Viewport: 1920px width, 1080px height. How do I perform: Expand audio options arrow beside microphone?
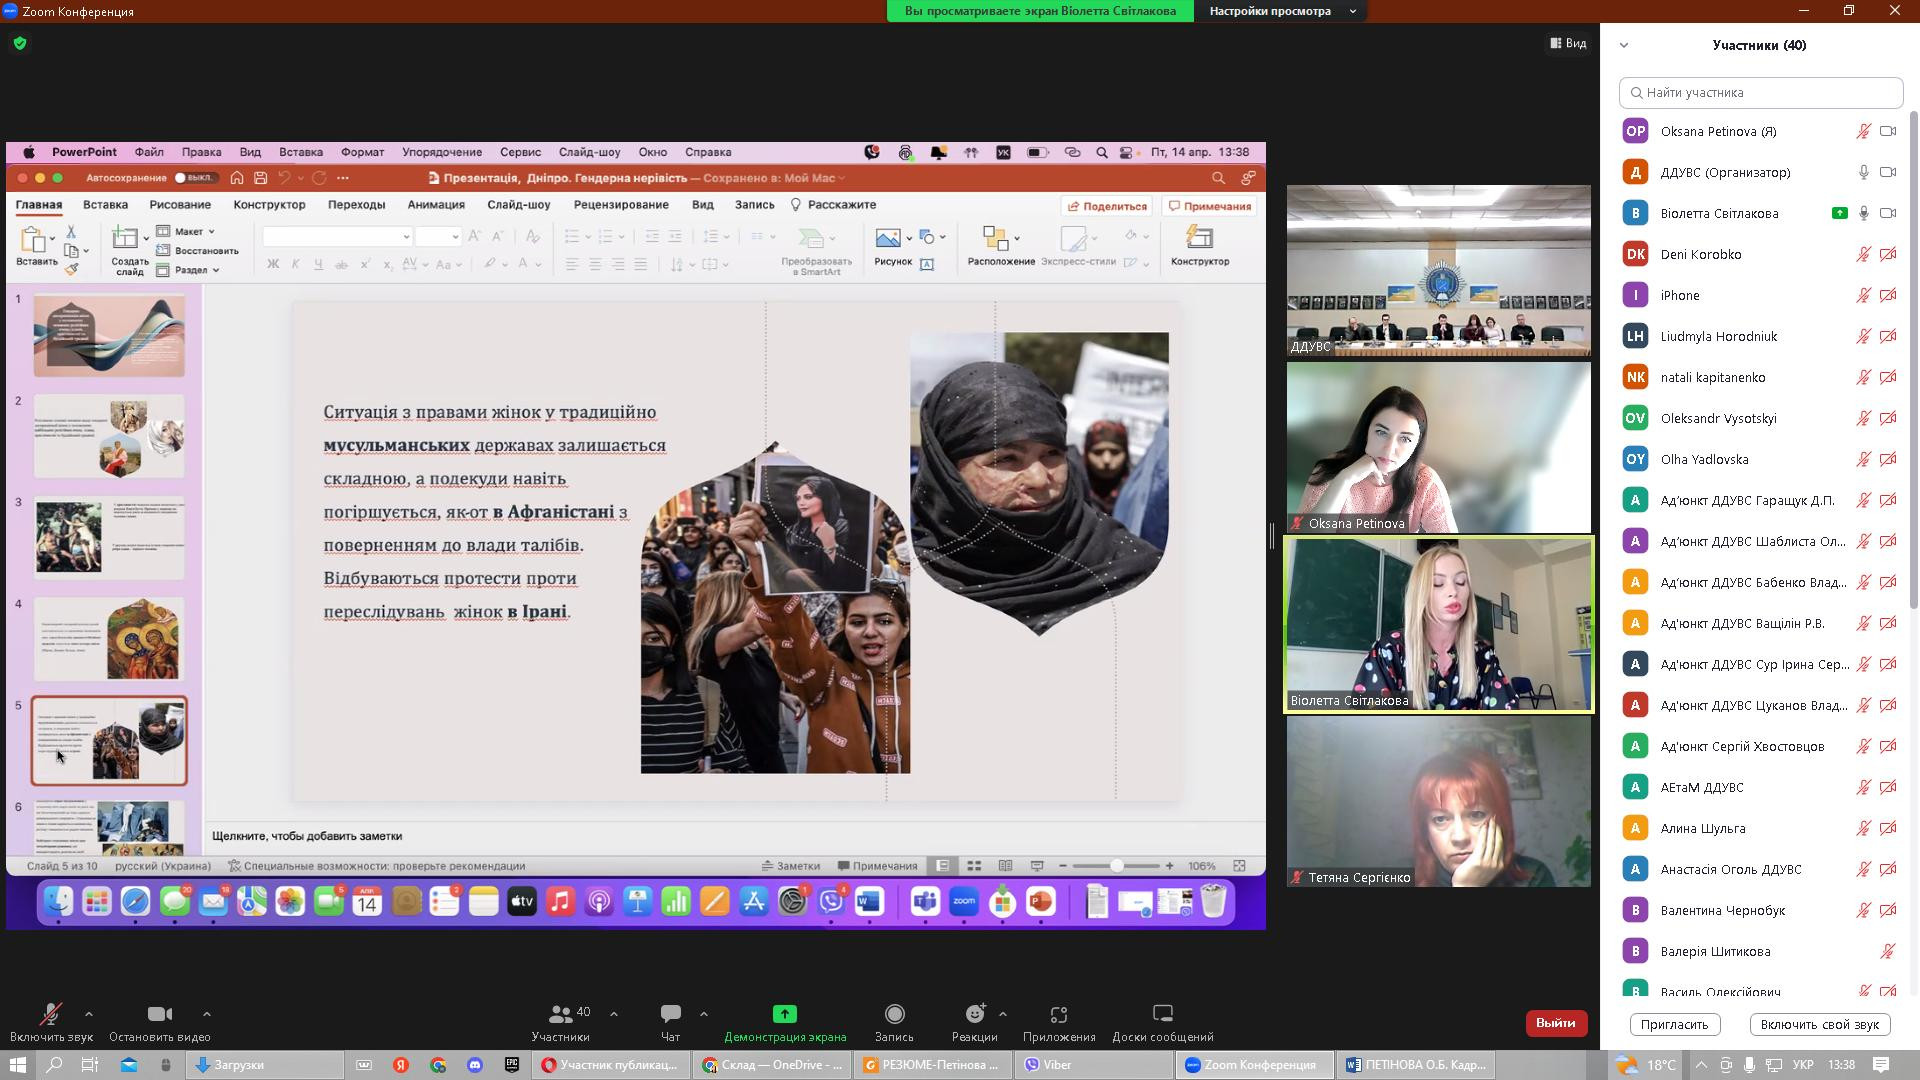point(89,1014)
